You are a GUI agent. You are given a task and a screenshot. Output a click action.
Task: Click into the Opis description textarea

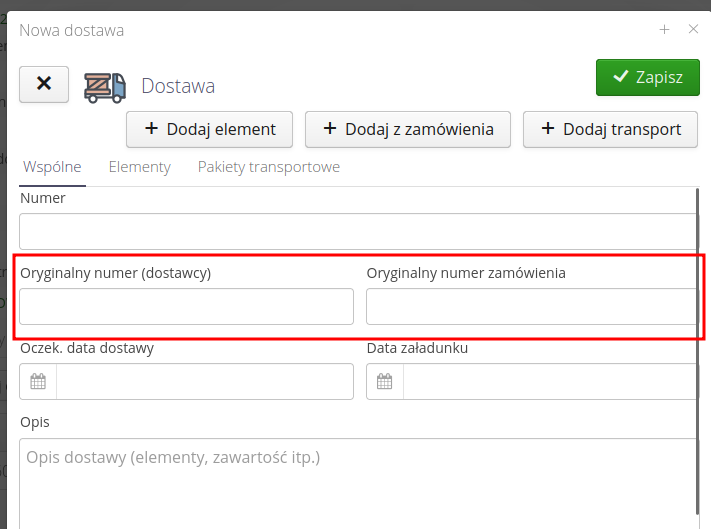358,485
